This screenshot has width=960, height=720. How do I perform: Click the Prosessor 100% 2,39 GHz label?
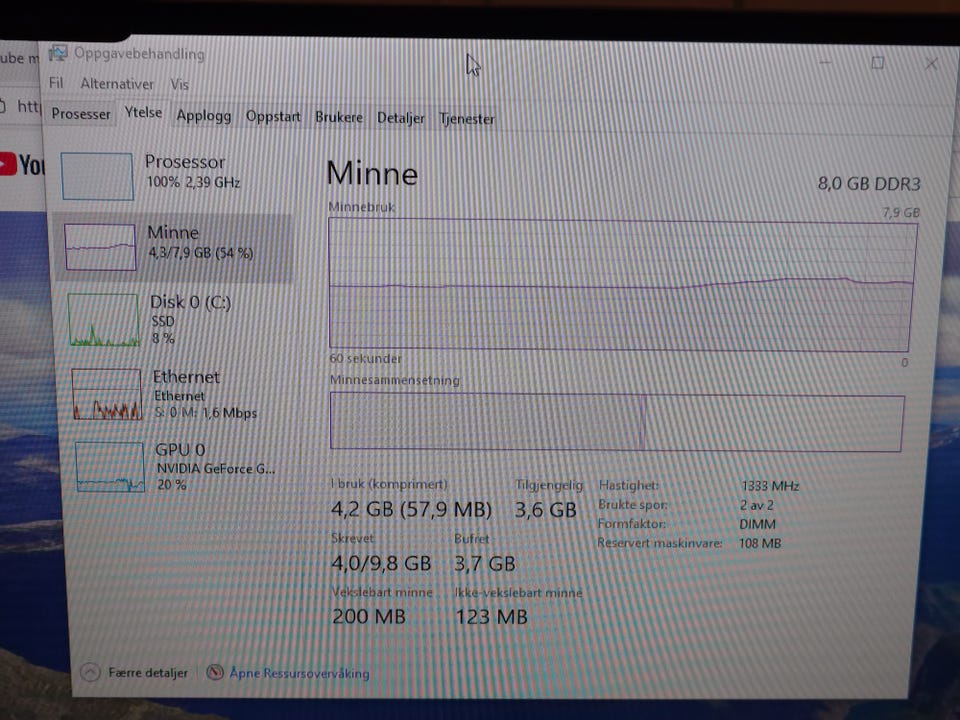[192, 171]
